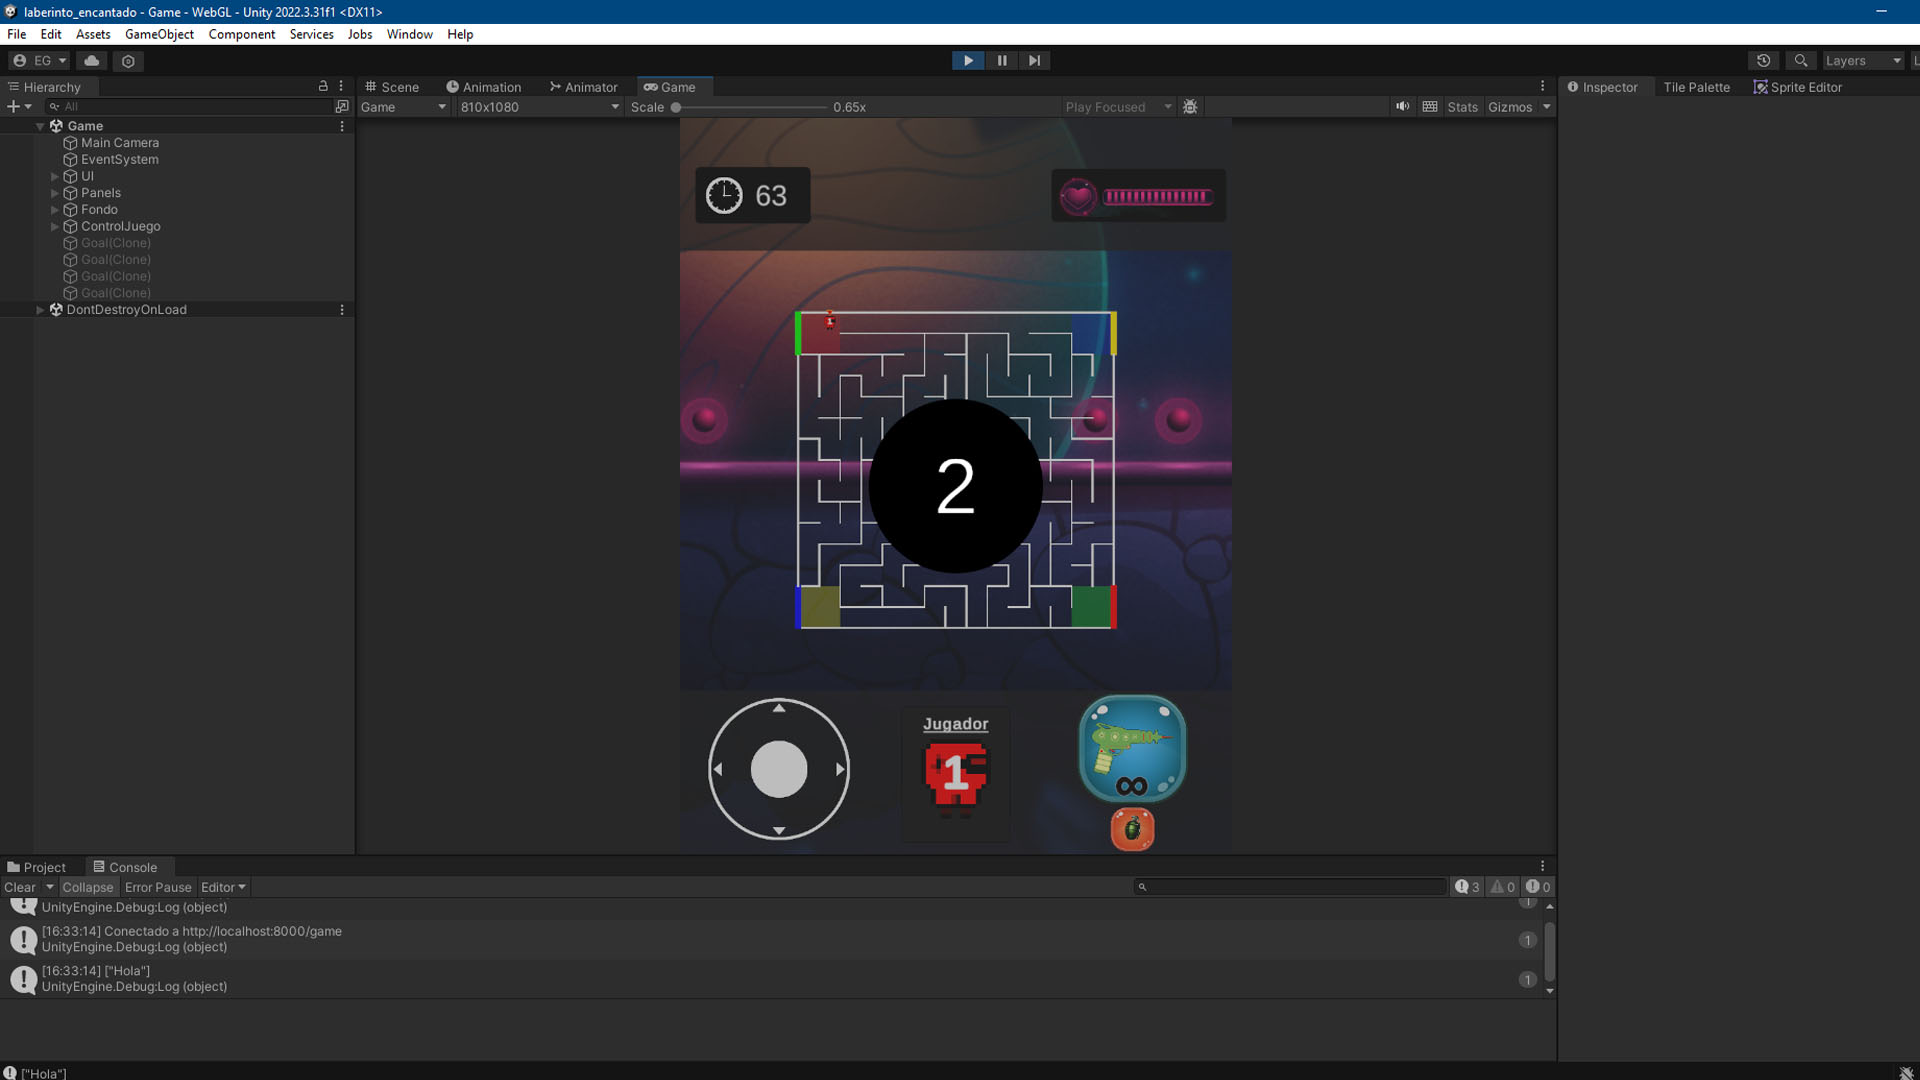Screen dimensions: 1920x1080
Task: Lock the Hierarchy panel padlock
Action: 323,87
